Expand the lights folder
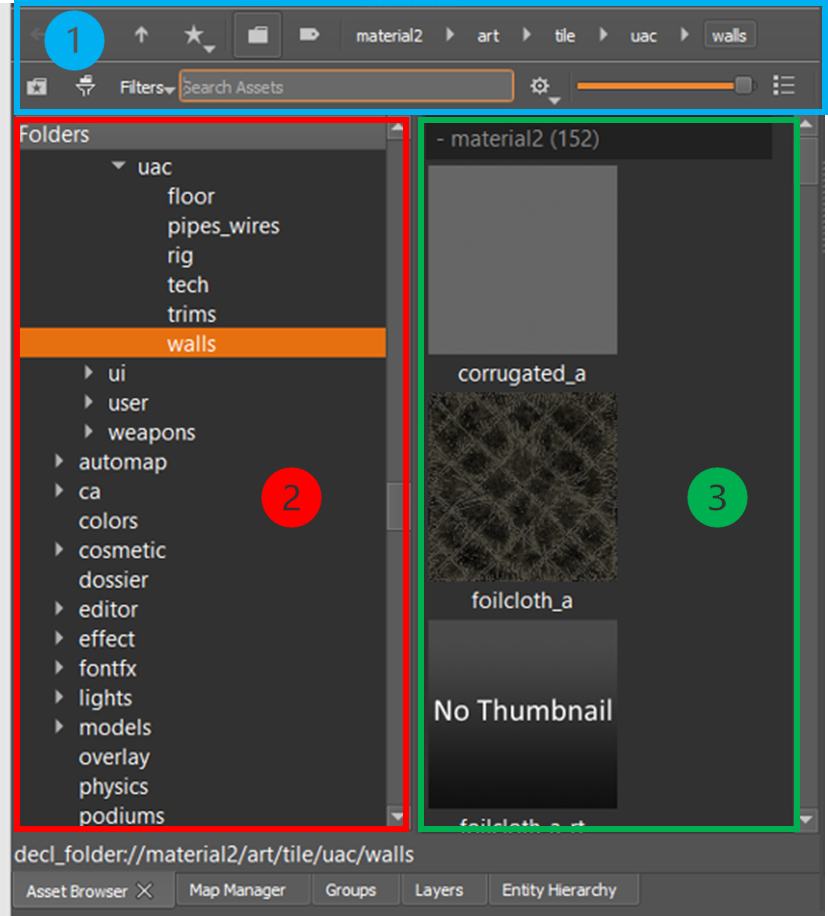Screen dimensions: 828x916 click(x=59, y=697)
